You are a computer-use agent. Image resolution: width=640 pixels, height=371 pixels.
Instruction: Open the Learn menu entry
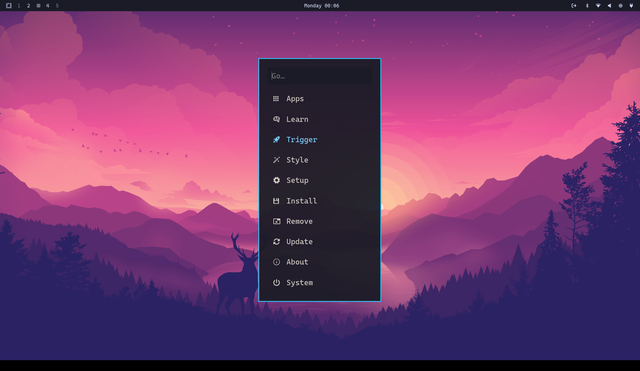coord(320,119)
